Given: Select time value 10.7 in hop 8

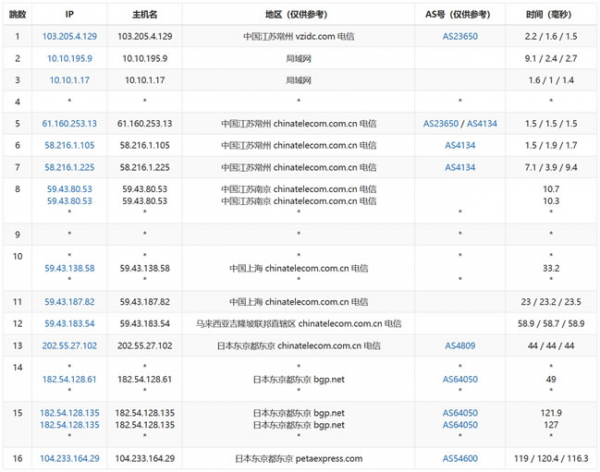Looking at the screenshot, I should coord(551,189).
